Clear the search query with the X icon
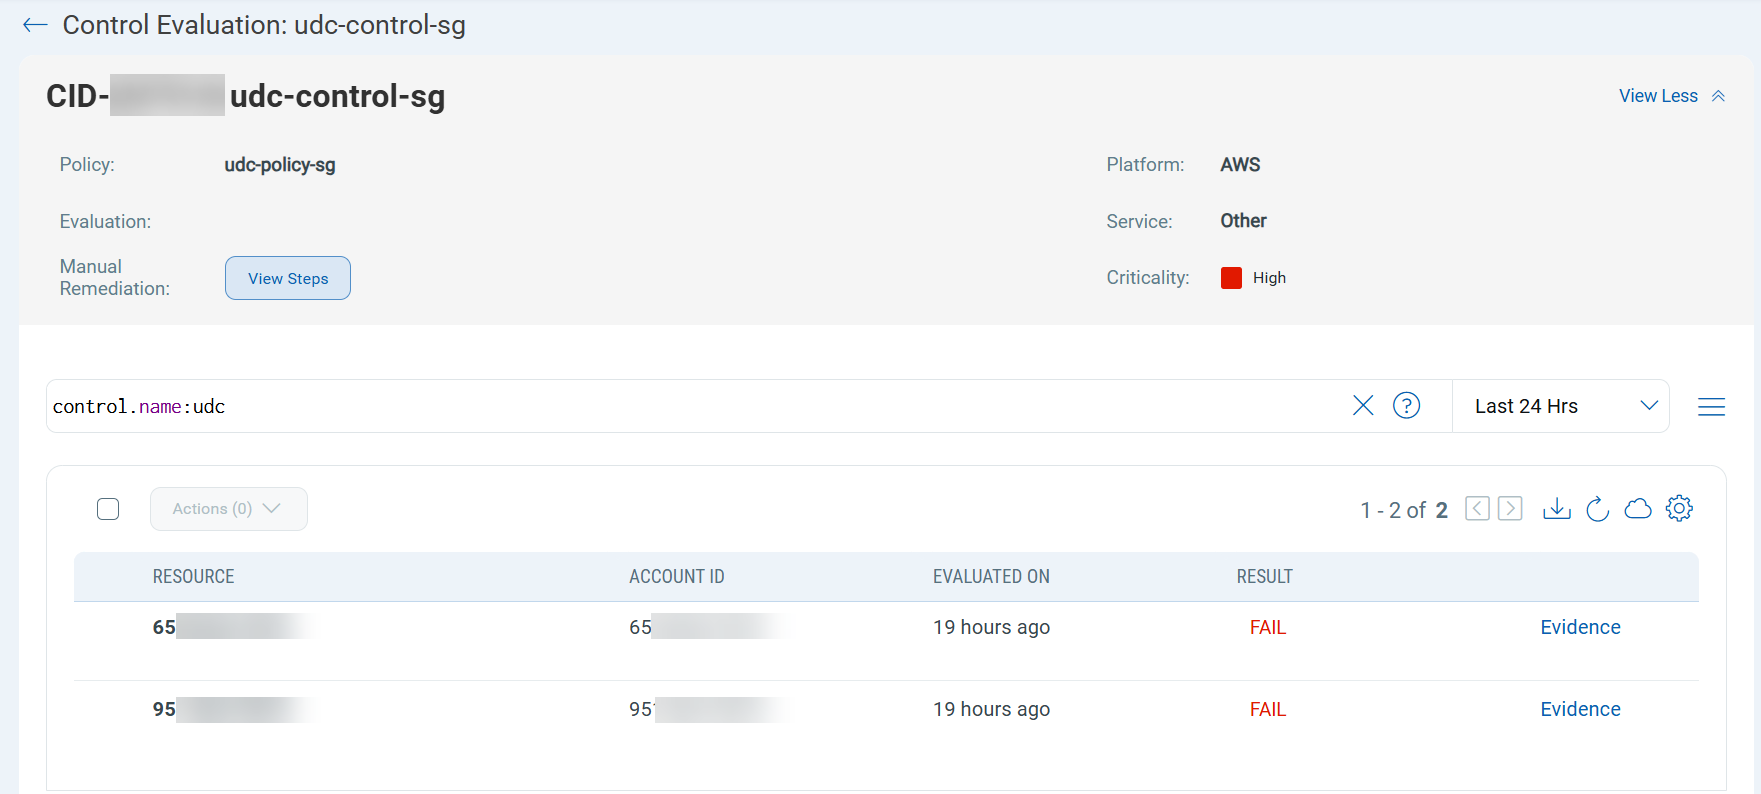1761x794 pixels. (x=1363, y=405)
